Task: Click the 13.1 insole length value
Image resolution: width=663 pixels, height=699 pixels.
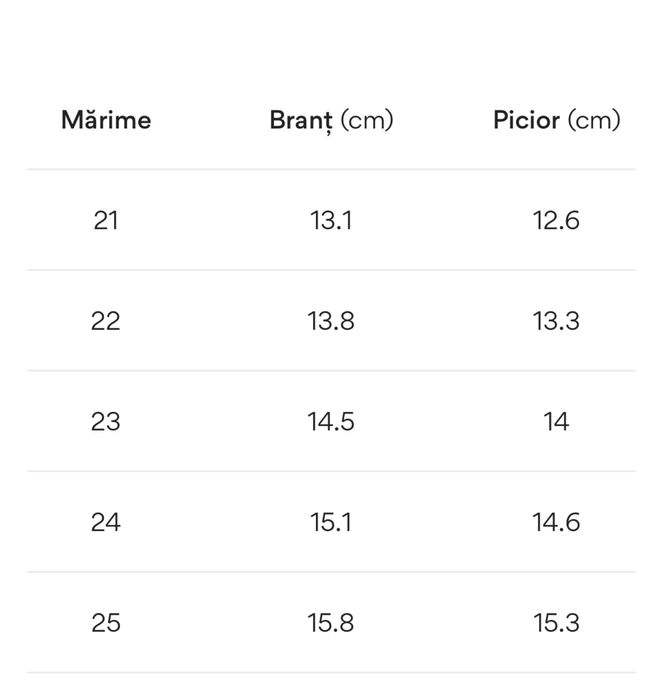Action: click(331, 220)
